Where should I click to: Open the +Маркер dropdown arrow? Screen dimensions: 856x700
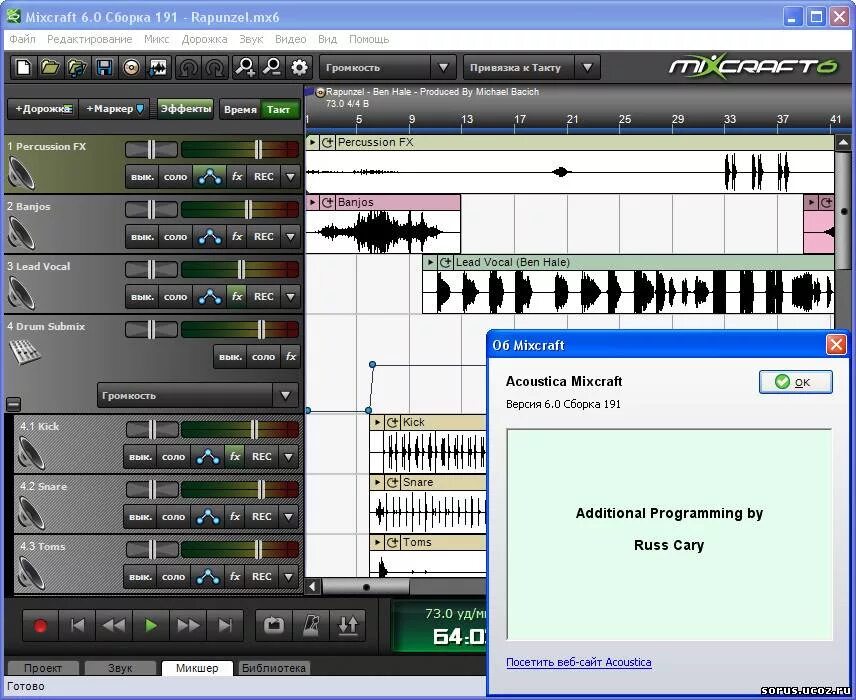point(140,109)
